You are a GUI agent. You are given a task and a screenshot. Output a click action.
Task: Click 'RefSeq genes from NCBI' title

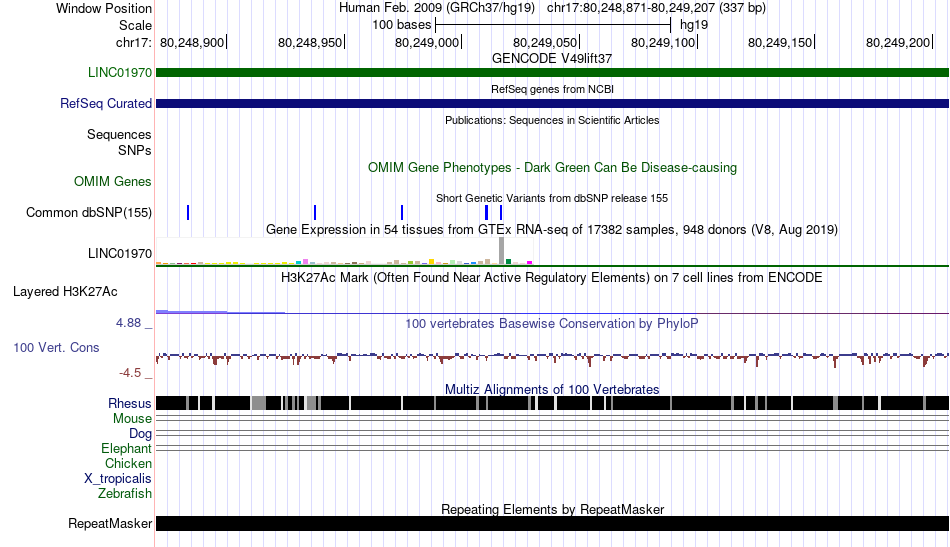tap(552, 90)
